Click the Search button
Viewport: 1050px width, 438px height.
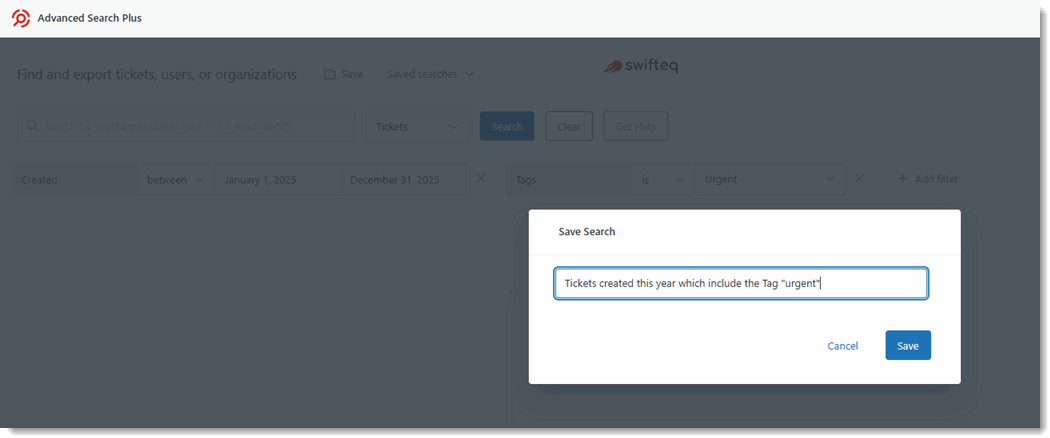507,127
